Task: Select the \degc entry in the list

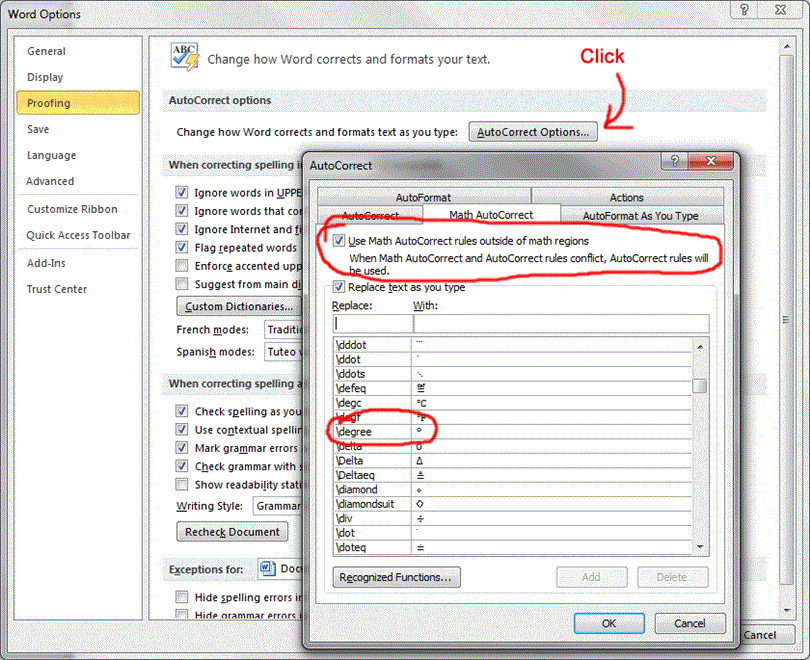Action: [x=512, y=402]
